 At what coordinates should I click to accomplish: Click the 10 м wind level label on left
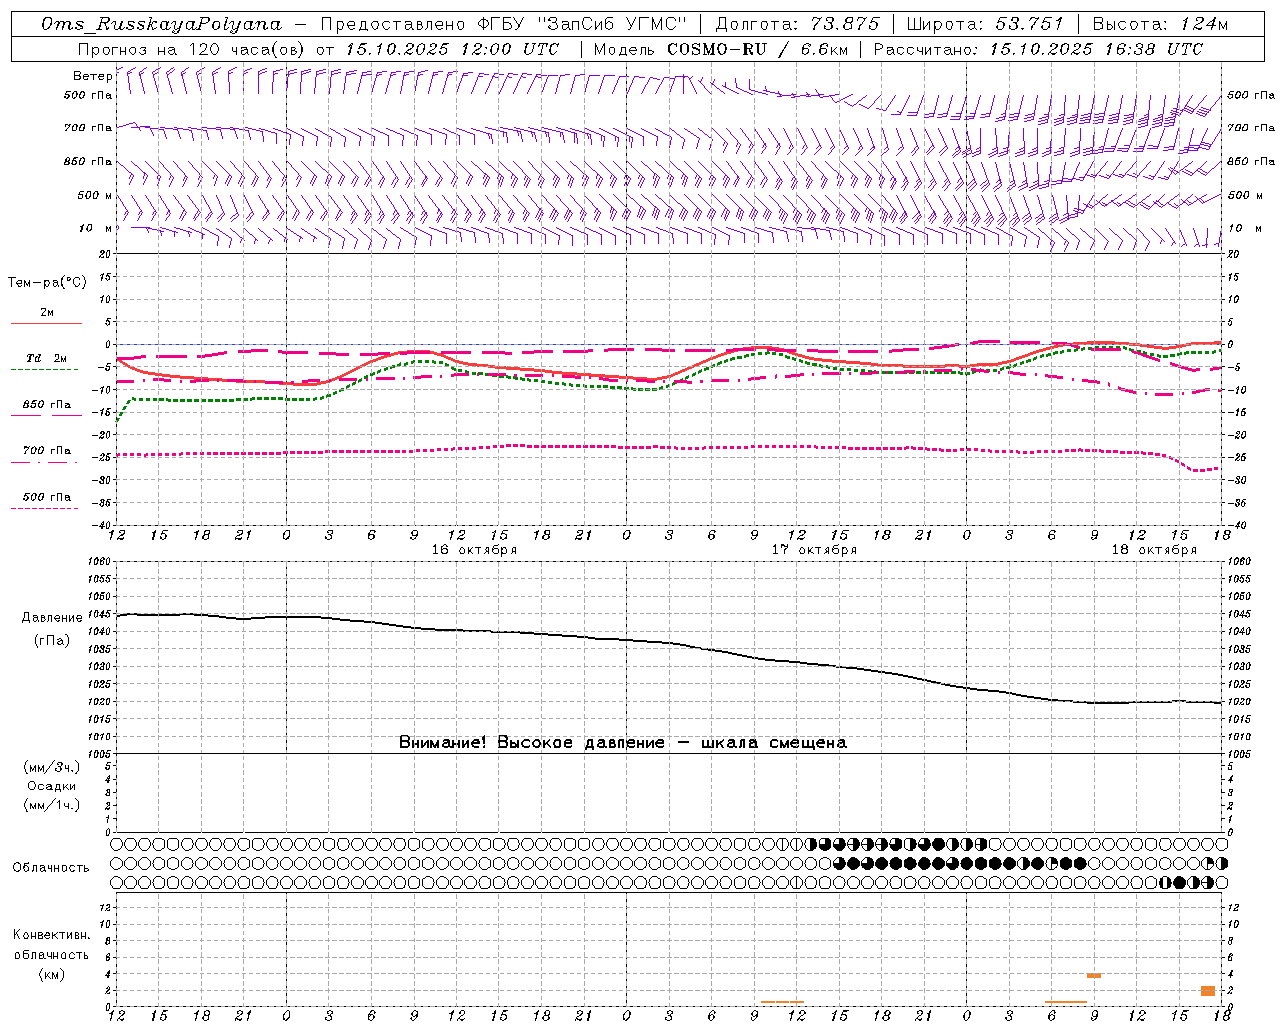point(95,228)
